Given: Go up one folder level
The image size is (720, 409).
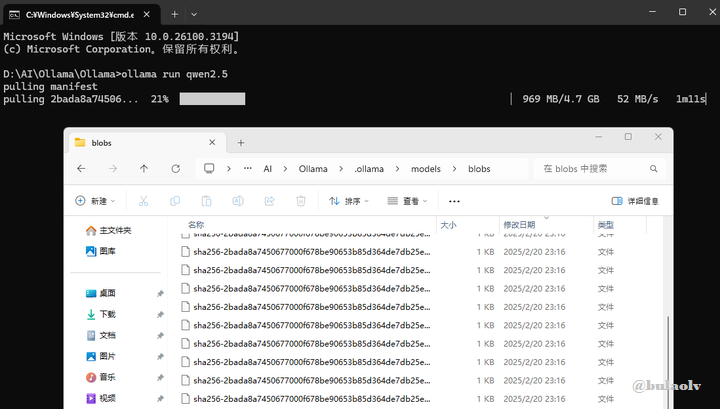Looking at the screenshot, I should point(144,169).
